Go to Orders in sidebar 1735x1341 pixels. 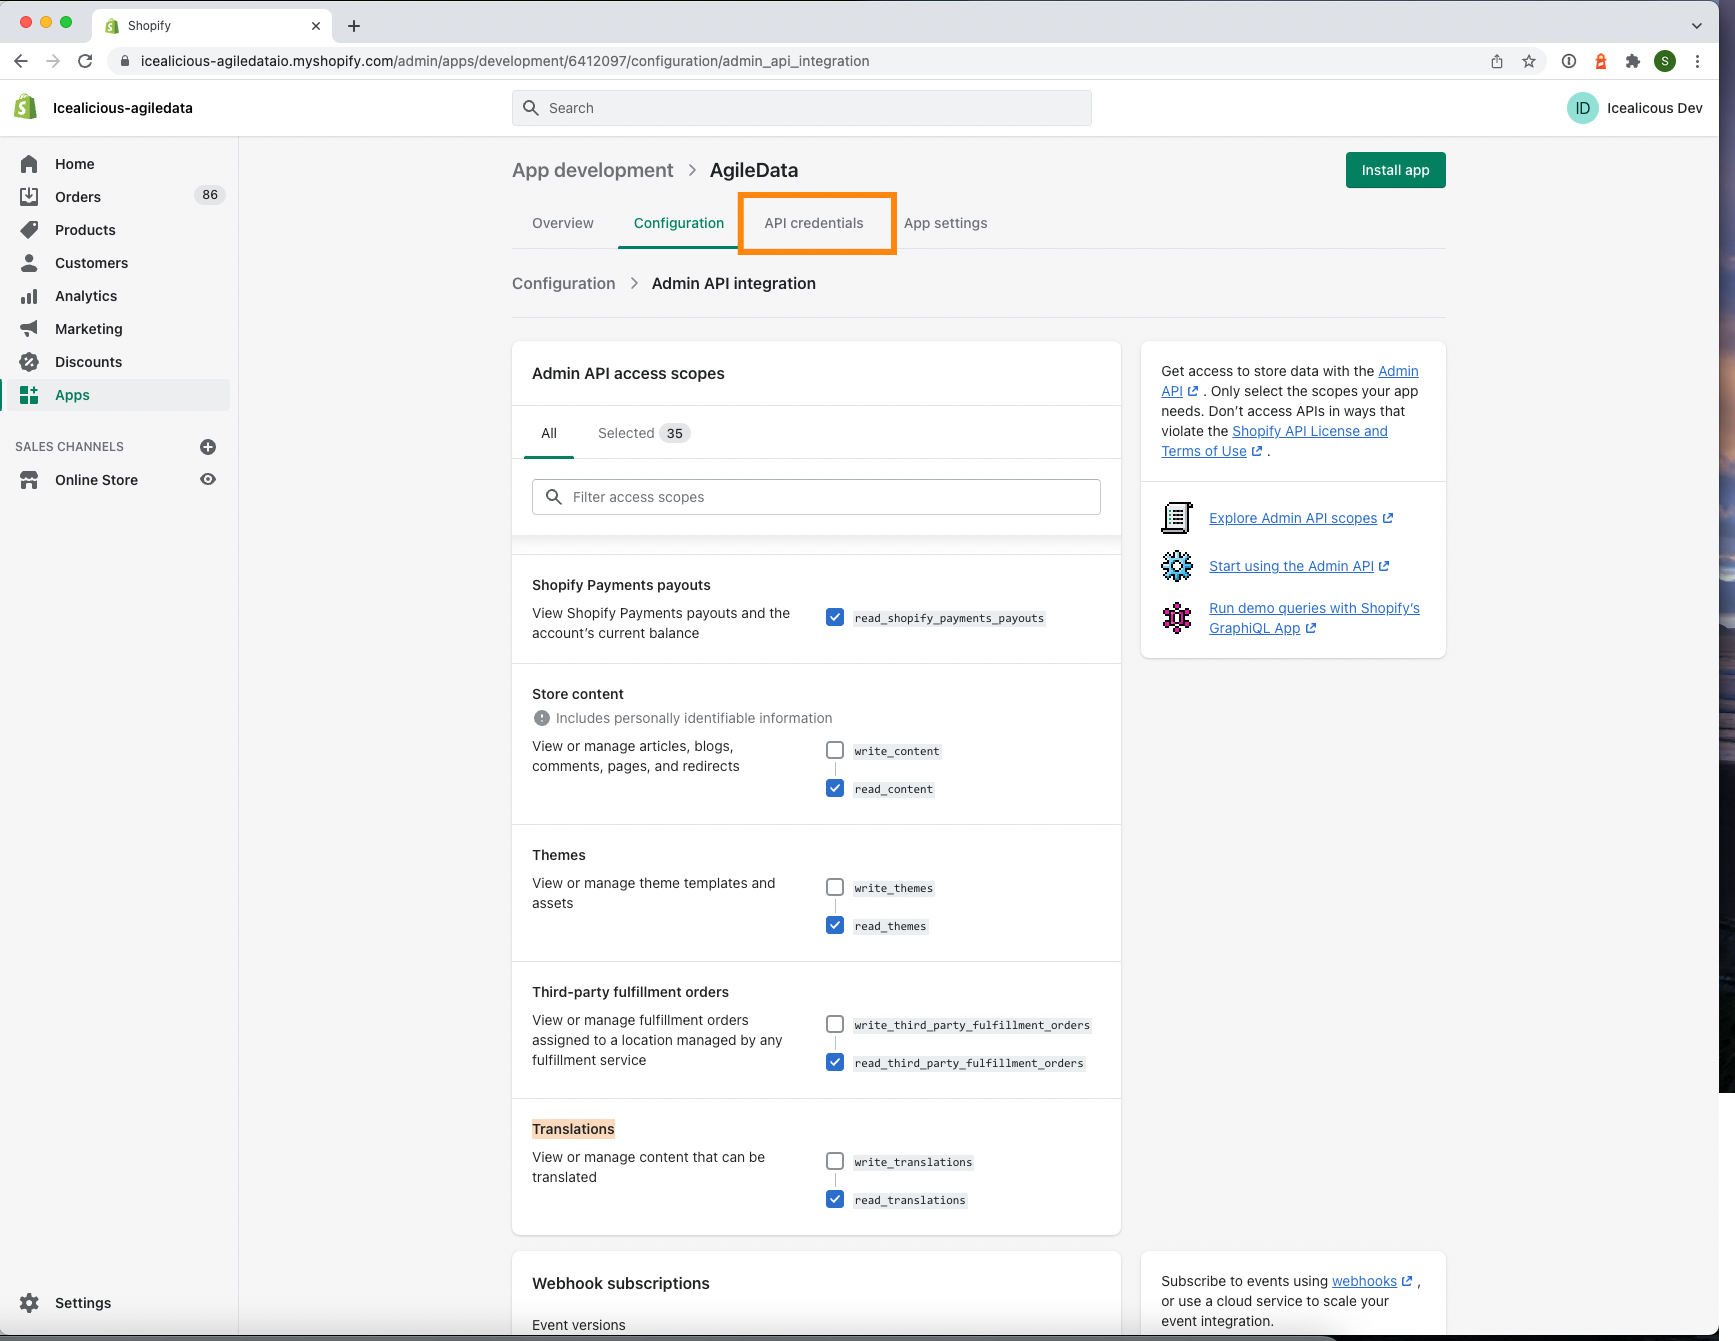pyautogui.click(x=78, y=197)
